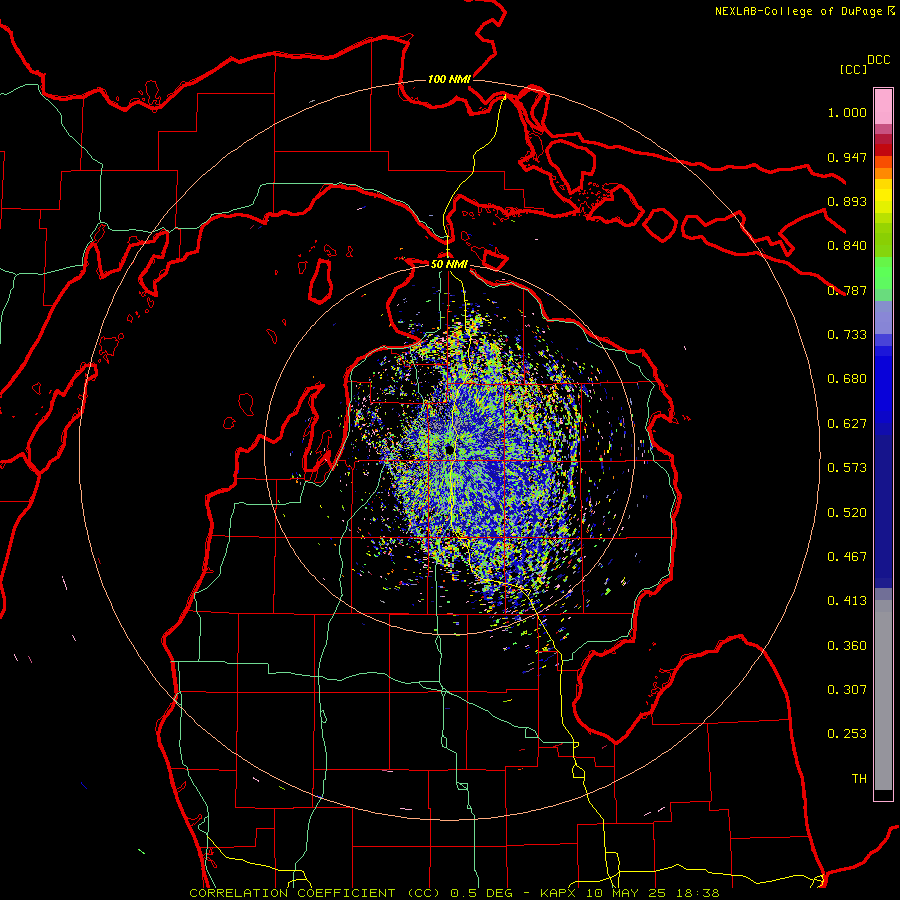Viewport: 900px width, 900px height.
Task: Click the gray segment of the color bar
Action: [x=883, y=695]
